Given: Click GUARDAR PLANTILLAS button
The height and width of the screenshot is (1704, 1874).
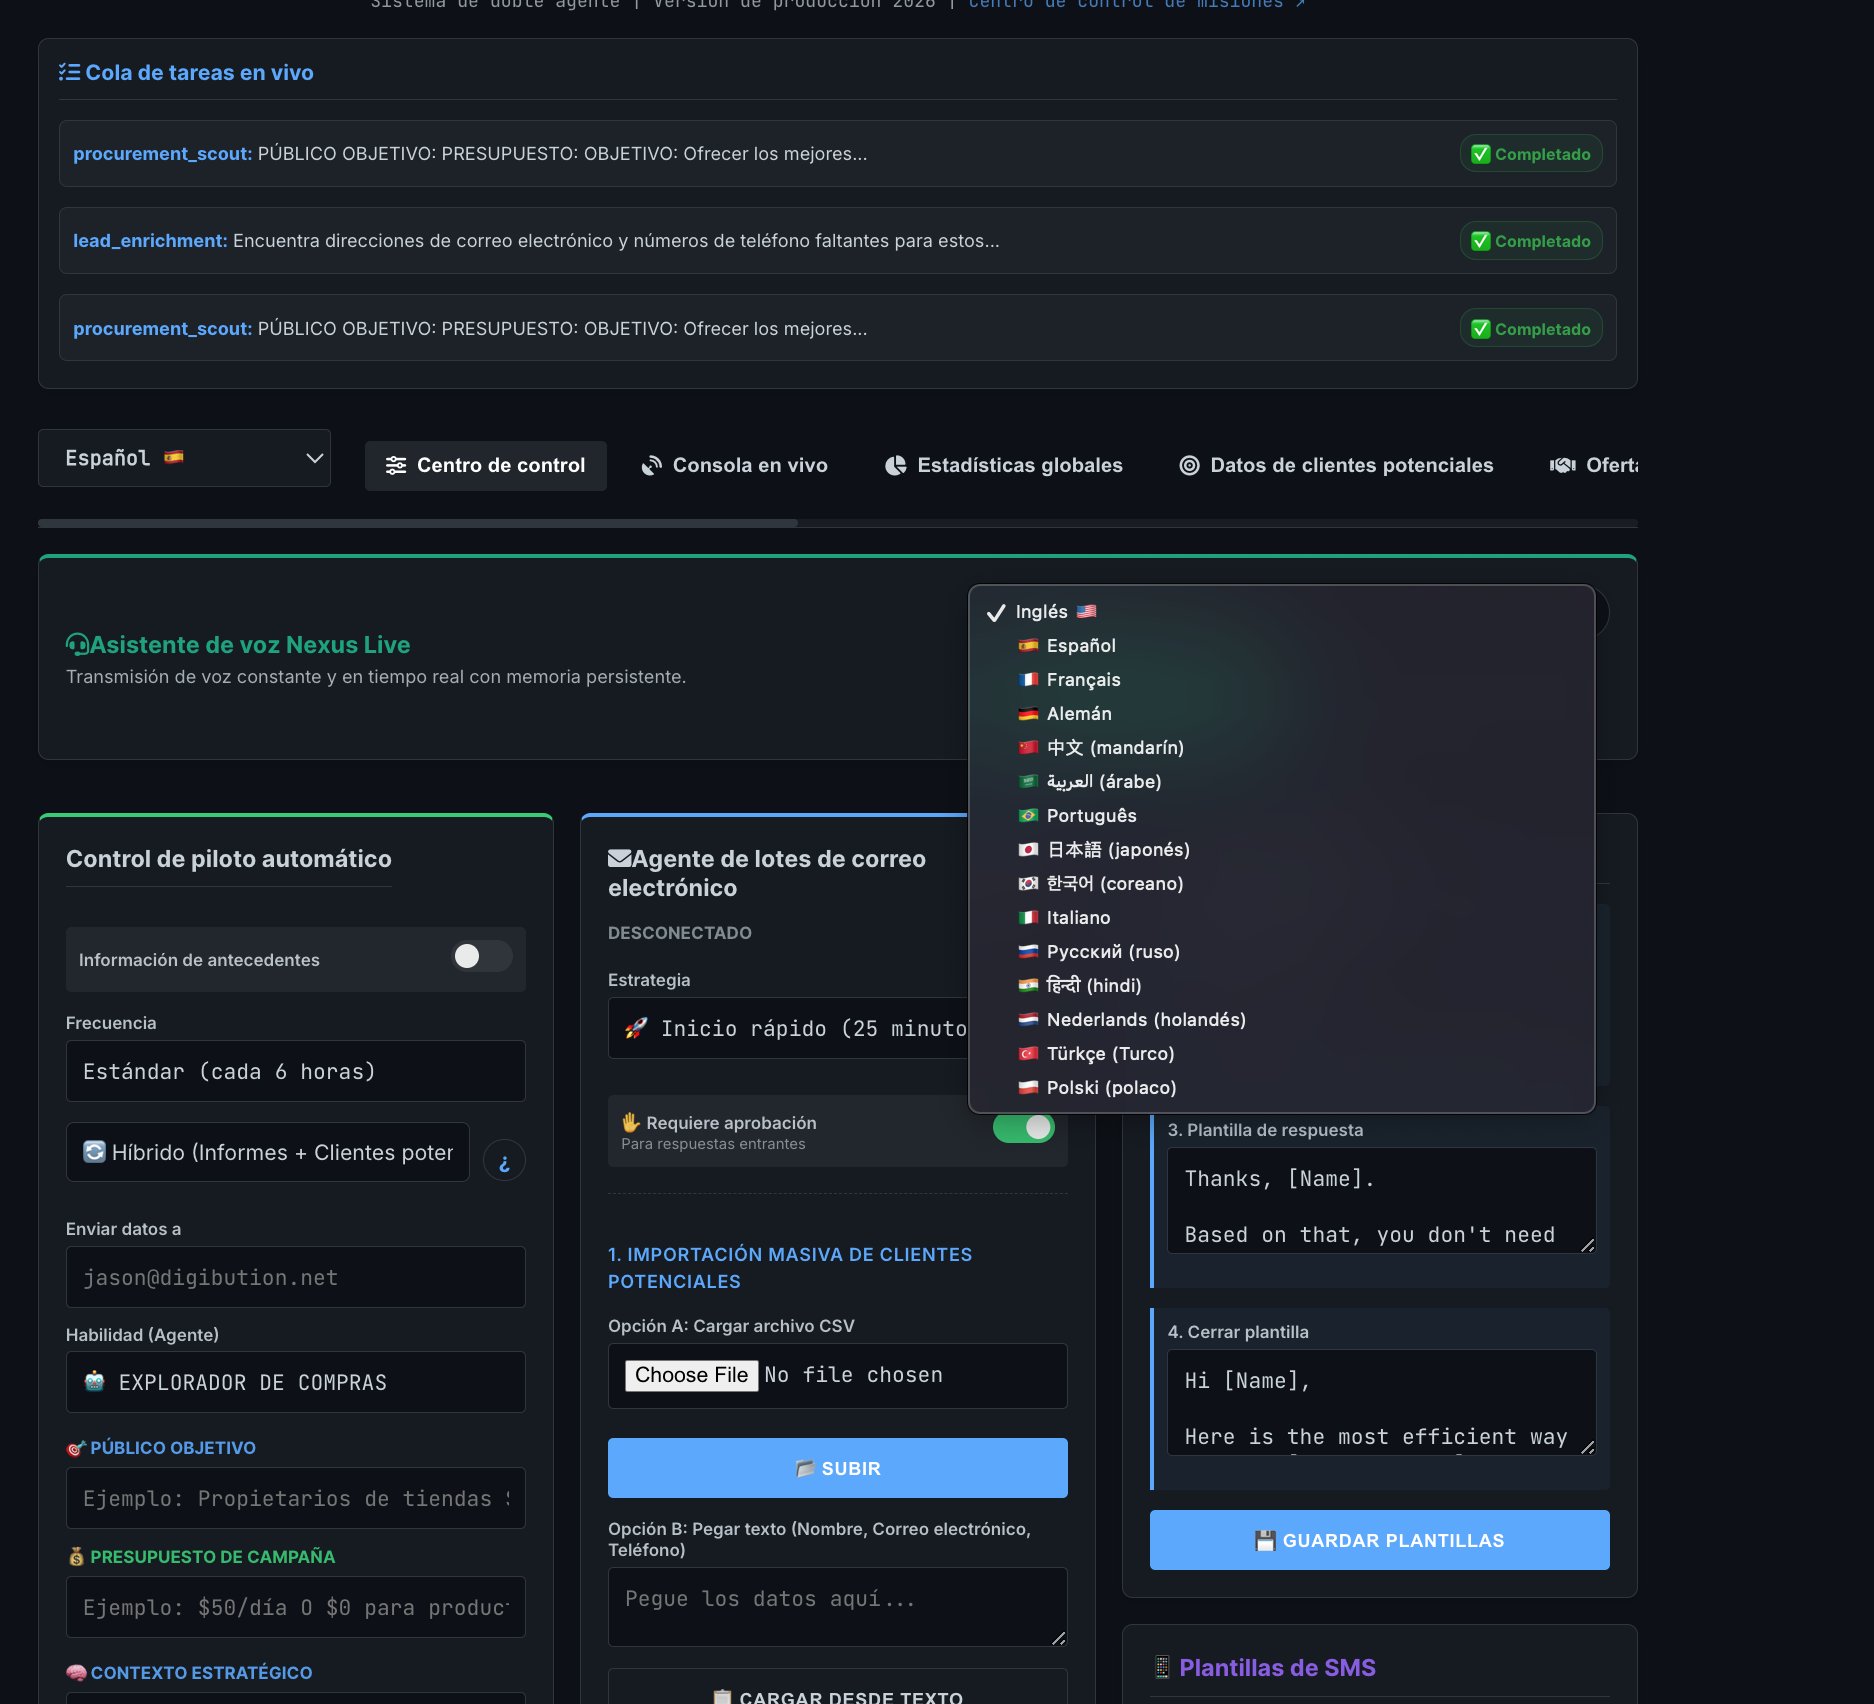Looking at the screenshot, I should (x=1380, y=1540).
